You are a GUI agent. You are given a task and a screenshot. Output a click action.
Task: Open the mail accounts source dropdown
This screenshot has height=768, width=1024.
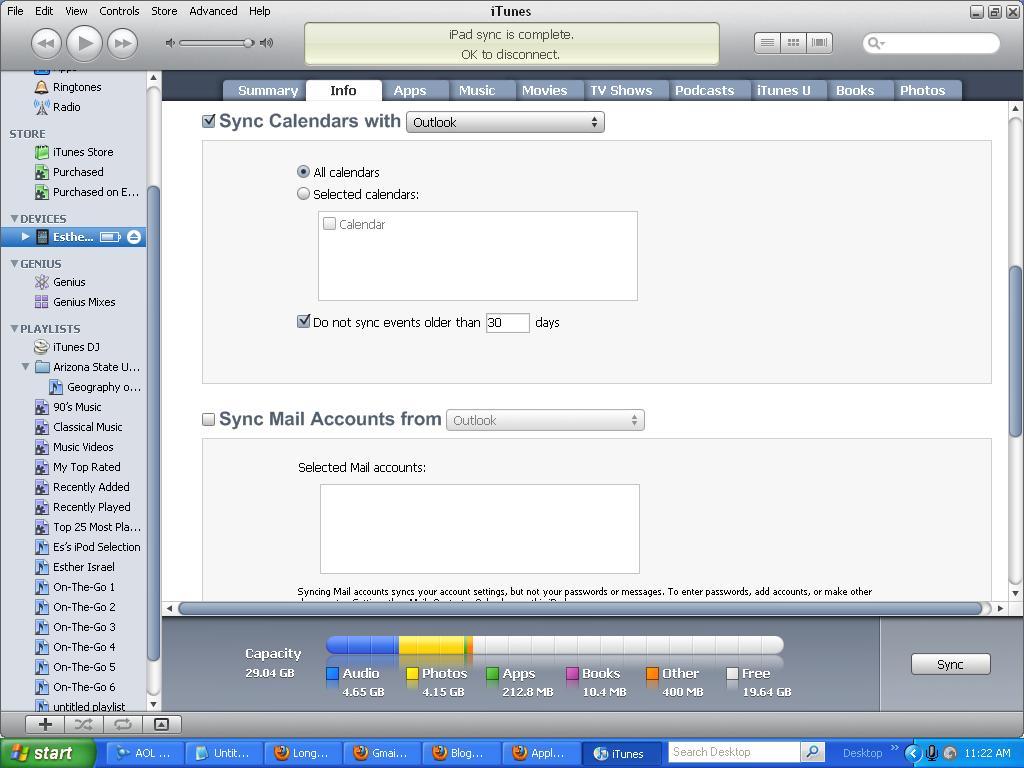point(545,419)
